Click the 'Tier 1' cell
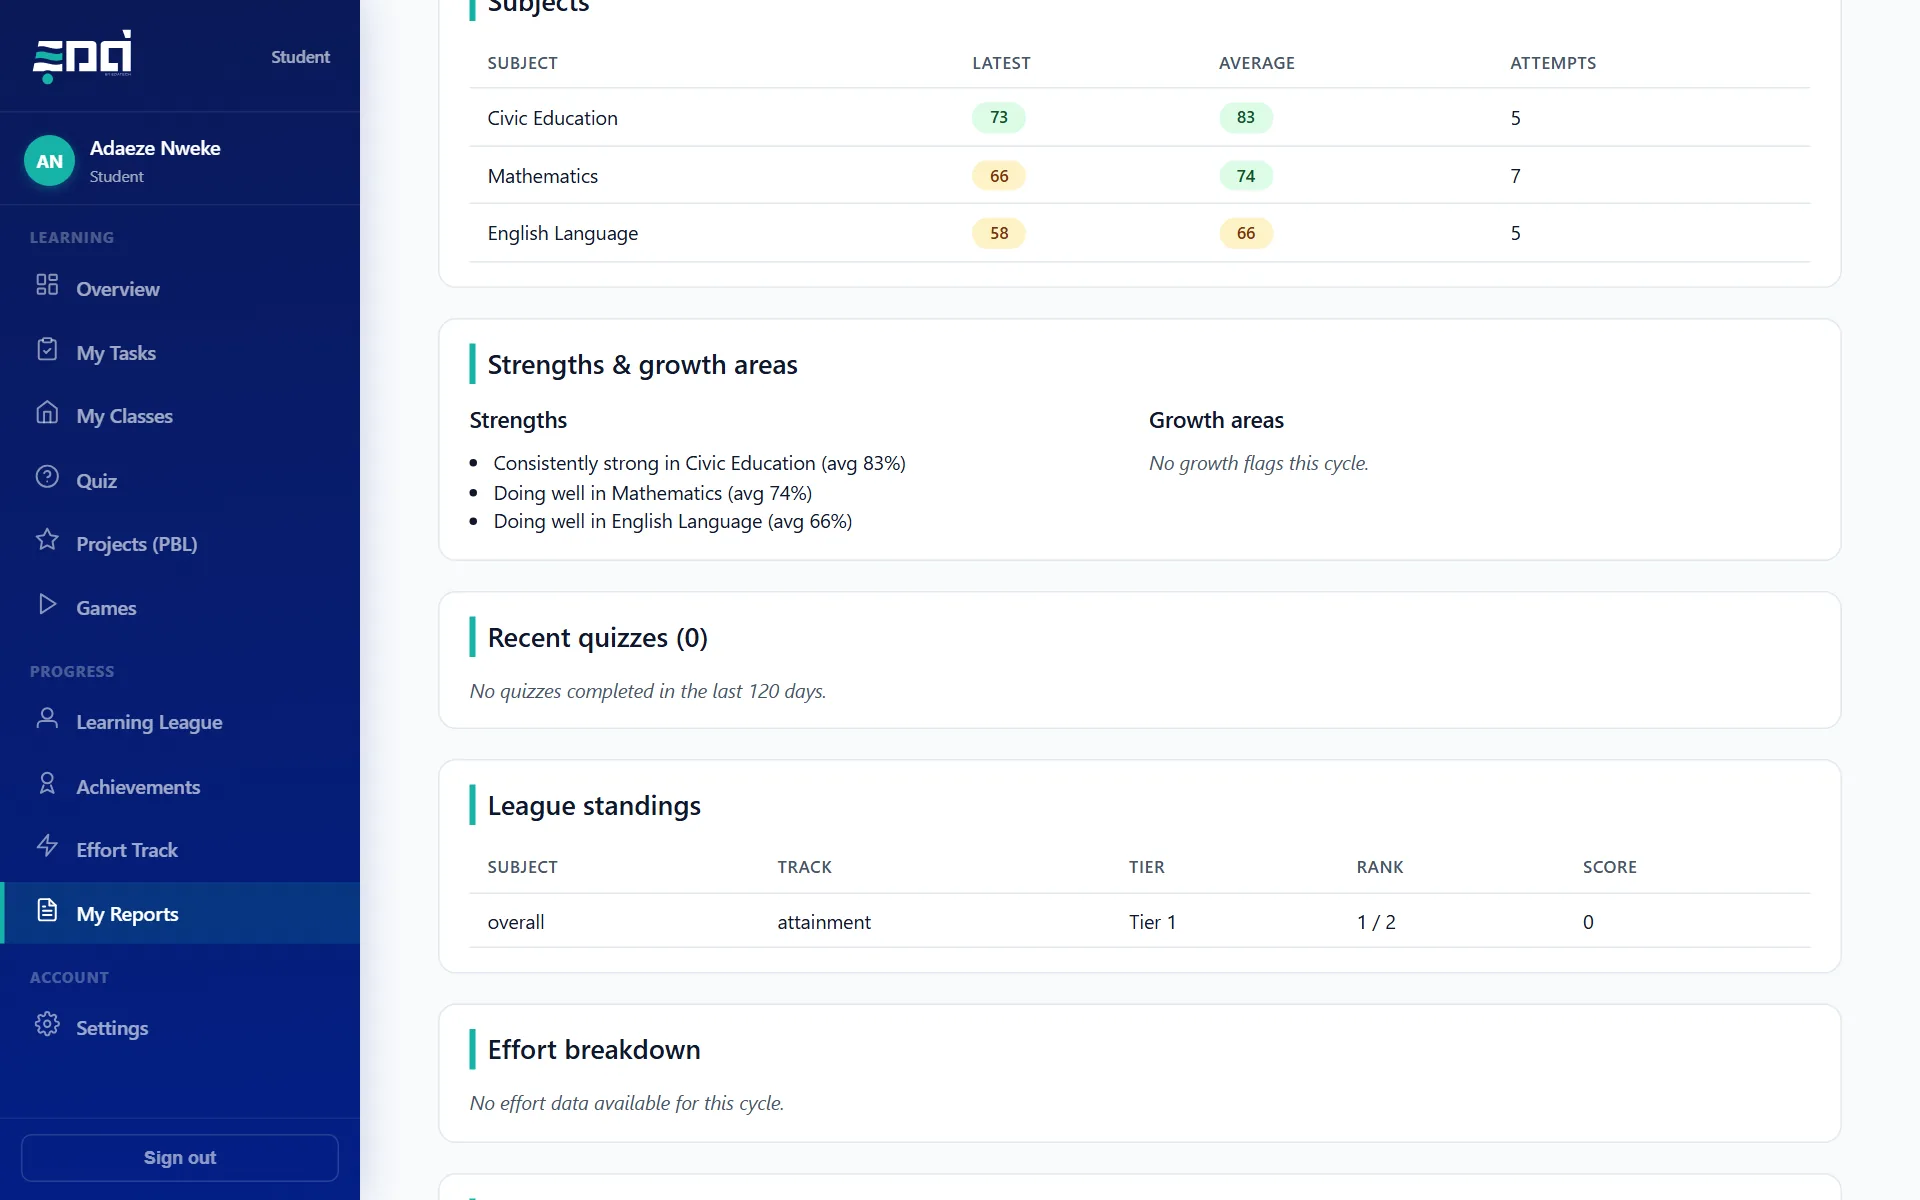This screenshot has height=1200, width=1920. 1152,922
